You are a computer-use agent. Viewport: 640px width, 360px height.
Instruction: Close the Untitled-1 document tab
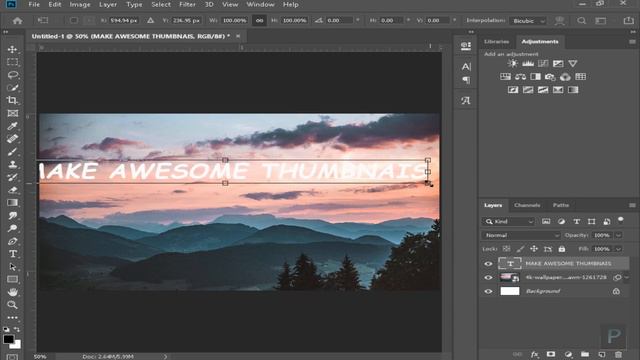click(x=238, y=36)
